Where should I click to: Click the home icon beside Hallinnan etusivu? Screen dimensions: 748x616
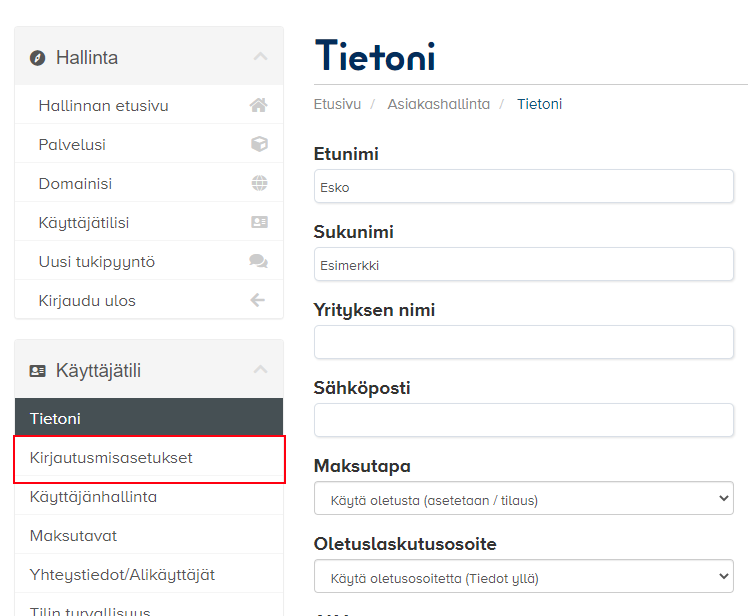(x=259, y=105)
